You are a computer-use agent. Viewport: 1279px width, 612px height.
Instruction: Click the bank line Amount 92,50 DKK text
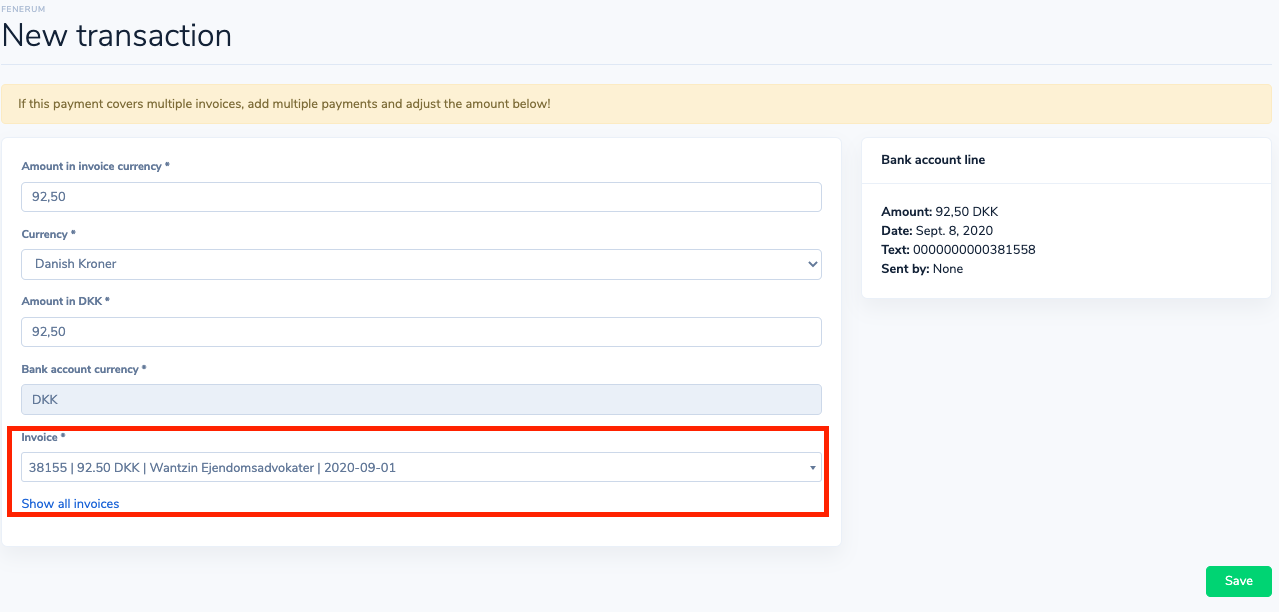[939, 212]
